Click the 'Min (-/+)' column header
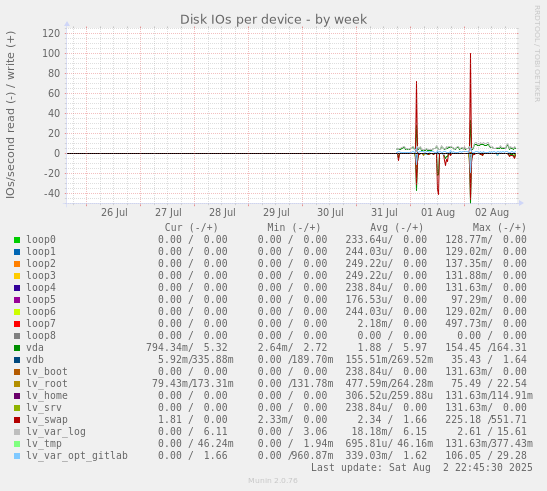This screenshot has width=547, height=491. (x=294, y=228)
